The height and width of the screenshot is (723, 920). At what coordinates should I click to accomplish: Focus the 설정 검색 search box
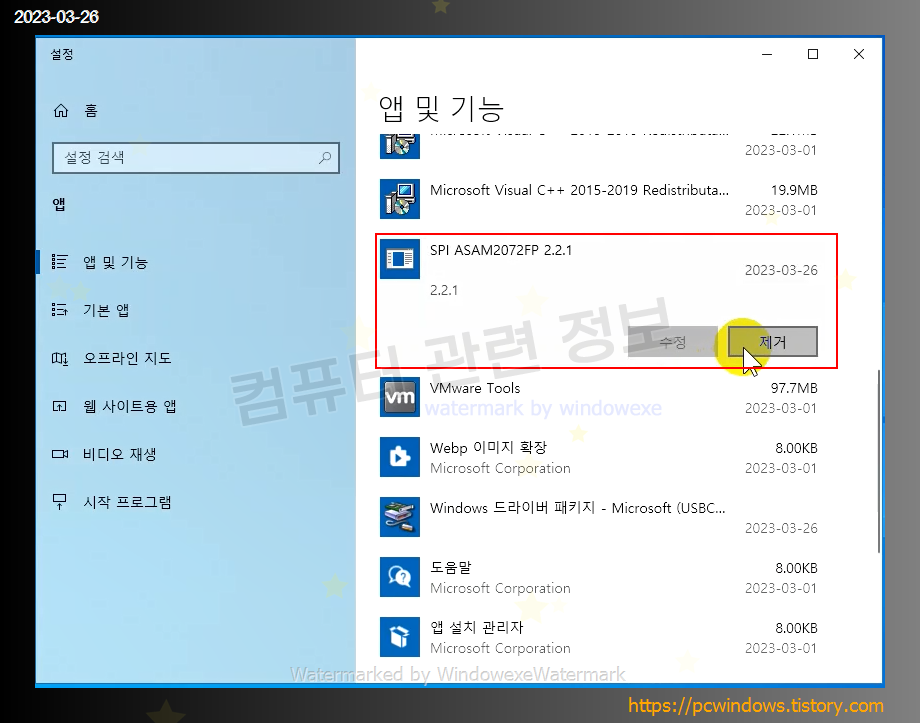pos(196,157)
